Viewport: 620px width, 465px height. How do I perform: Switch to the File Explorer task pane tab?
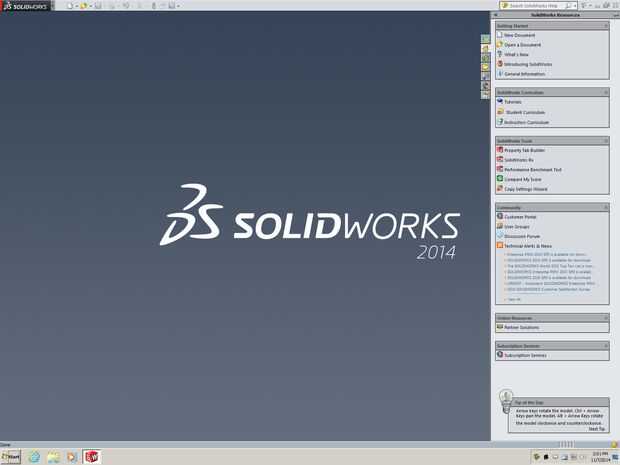click(486, 67)
